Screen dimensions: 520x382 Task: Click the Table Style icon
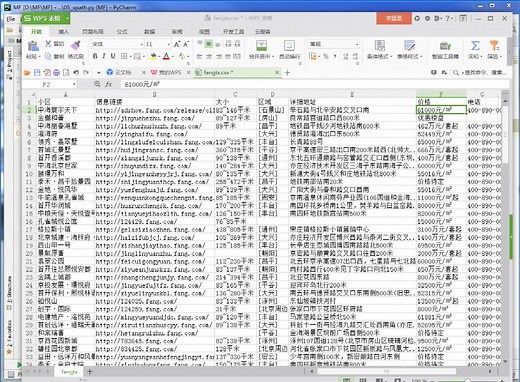[409, 46]
